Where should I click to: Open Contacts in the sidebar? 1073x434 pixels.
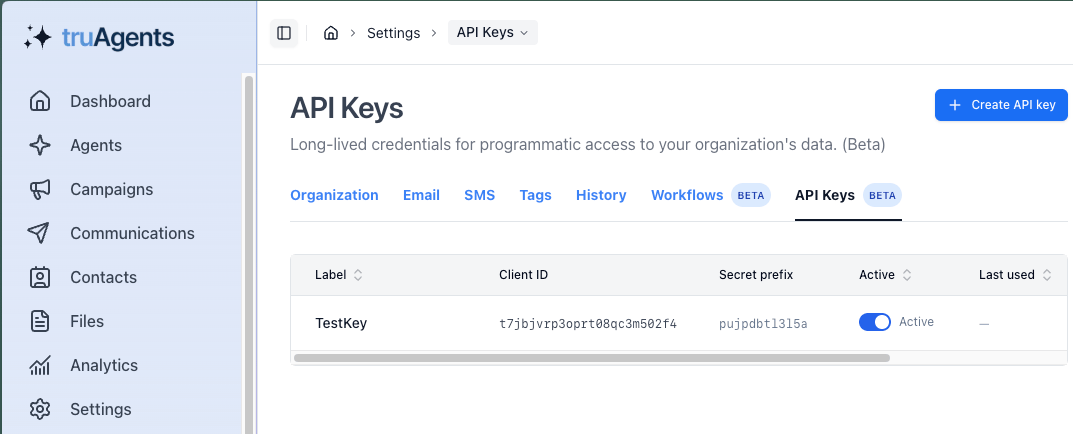tap(103, 277)
